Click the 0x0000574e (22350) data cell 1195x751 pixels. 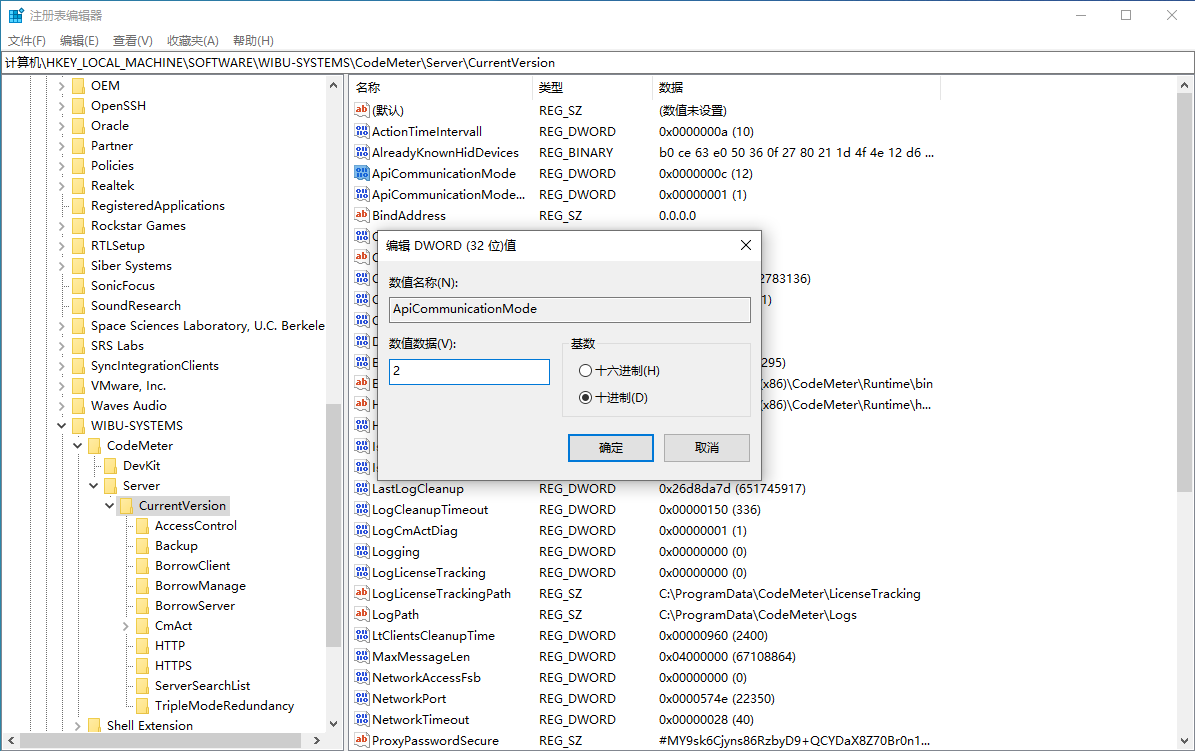point(716,698)
